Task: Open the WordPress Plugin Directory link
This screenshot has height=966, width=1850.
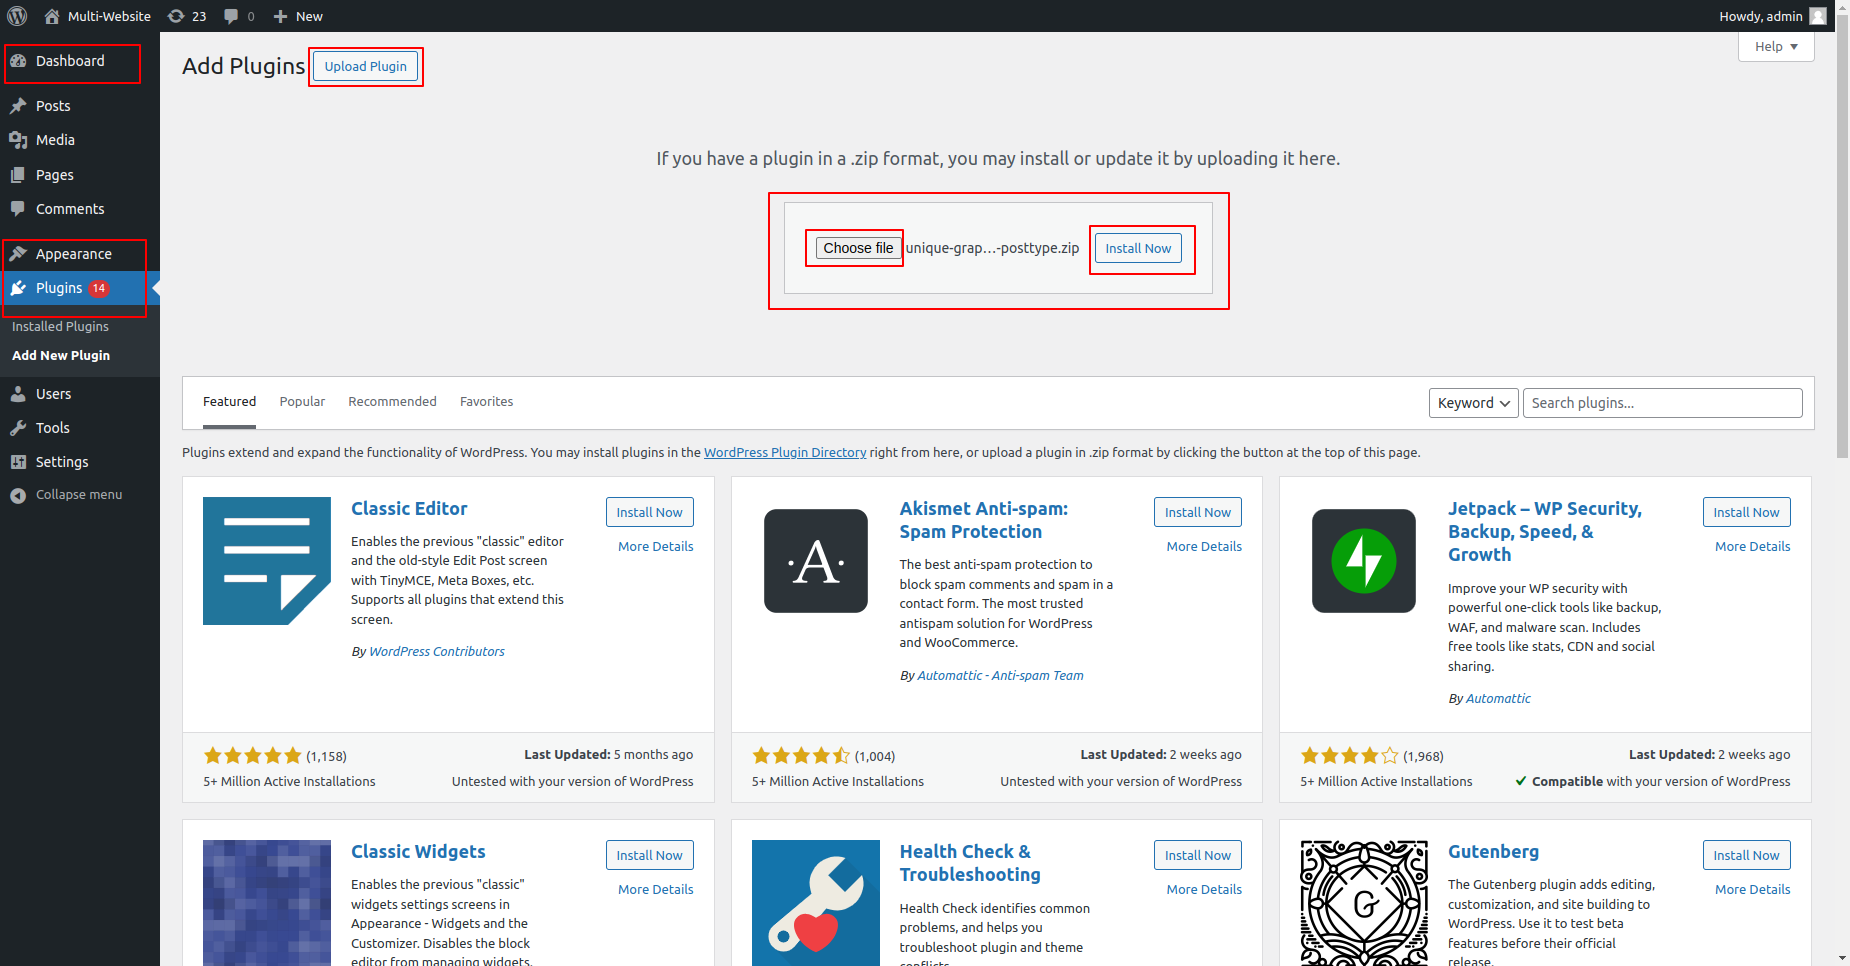Action: pyautogui.click(x=784, y=453)
